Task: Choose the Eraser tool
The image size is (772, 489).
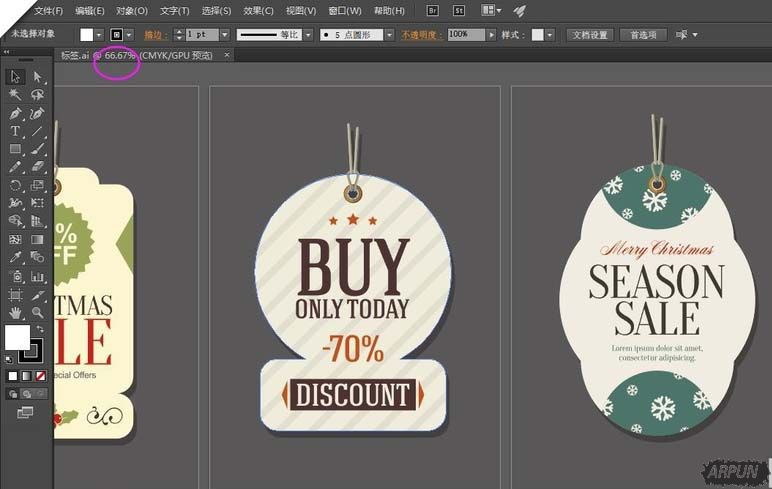Action: (38, 168)
